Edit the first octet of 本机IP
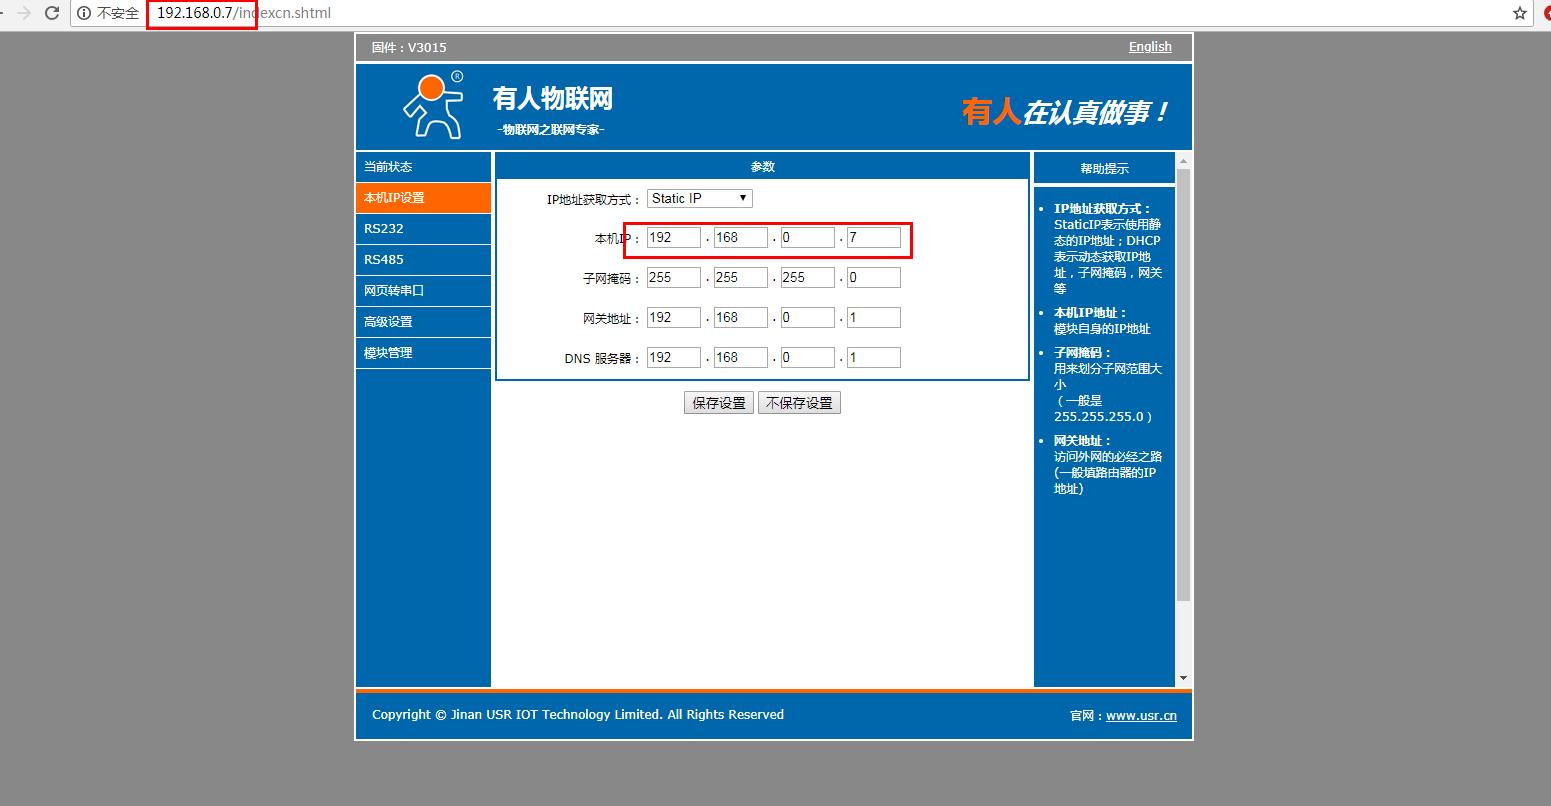This screenshot has height=806, width=1551. click(674, 238)
